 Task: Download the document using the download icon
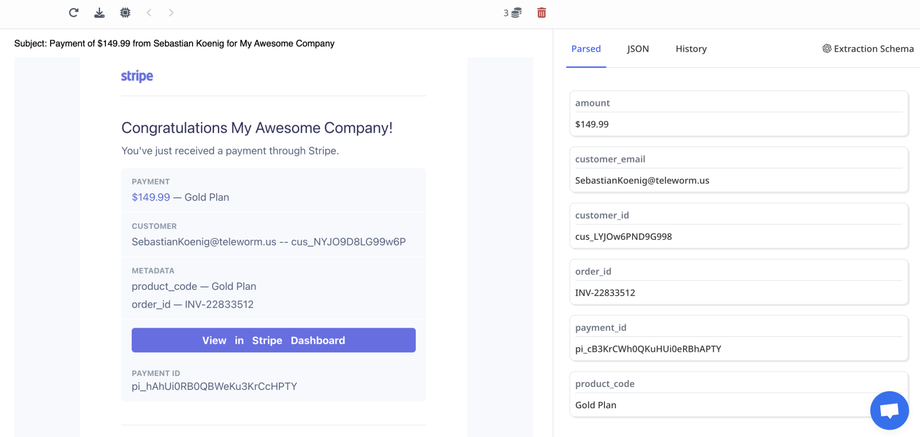coord(99,13)
